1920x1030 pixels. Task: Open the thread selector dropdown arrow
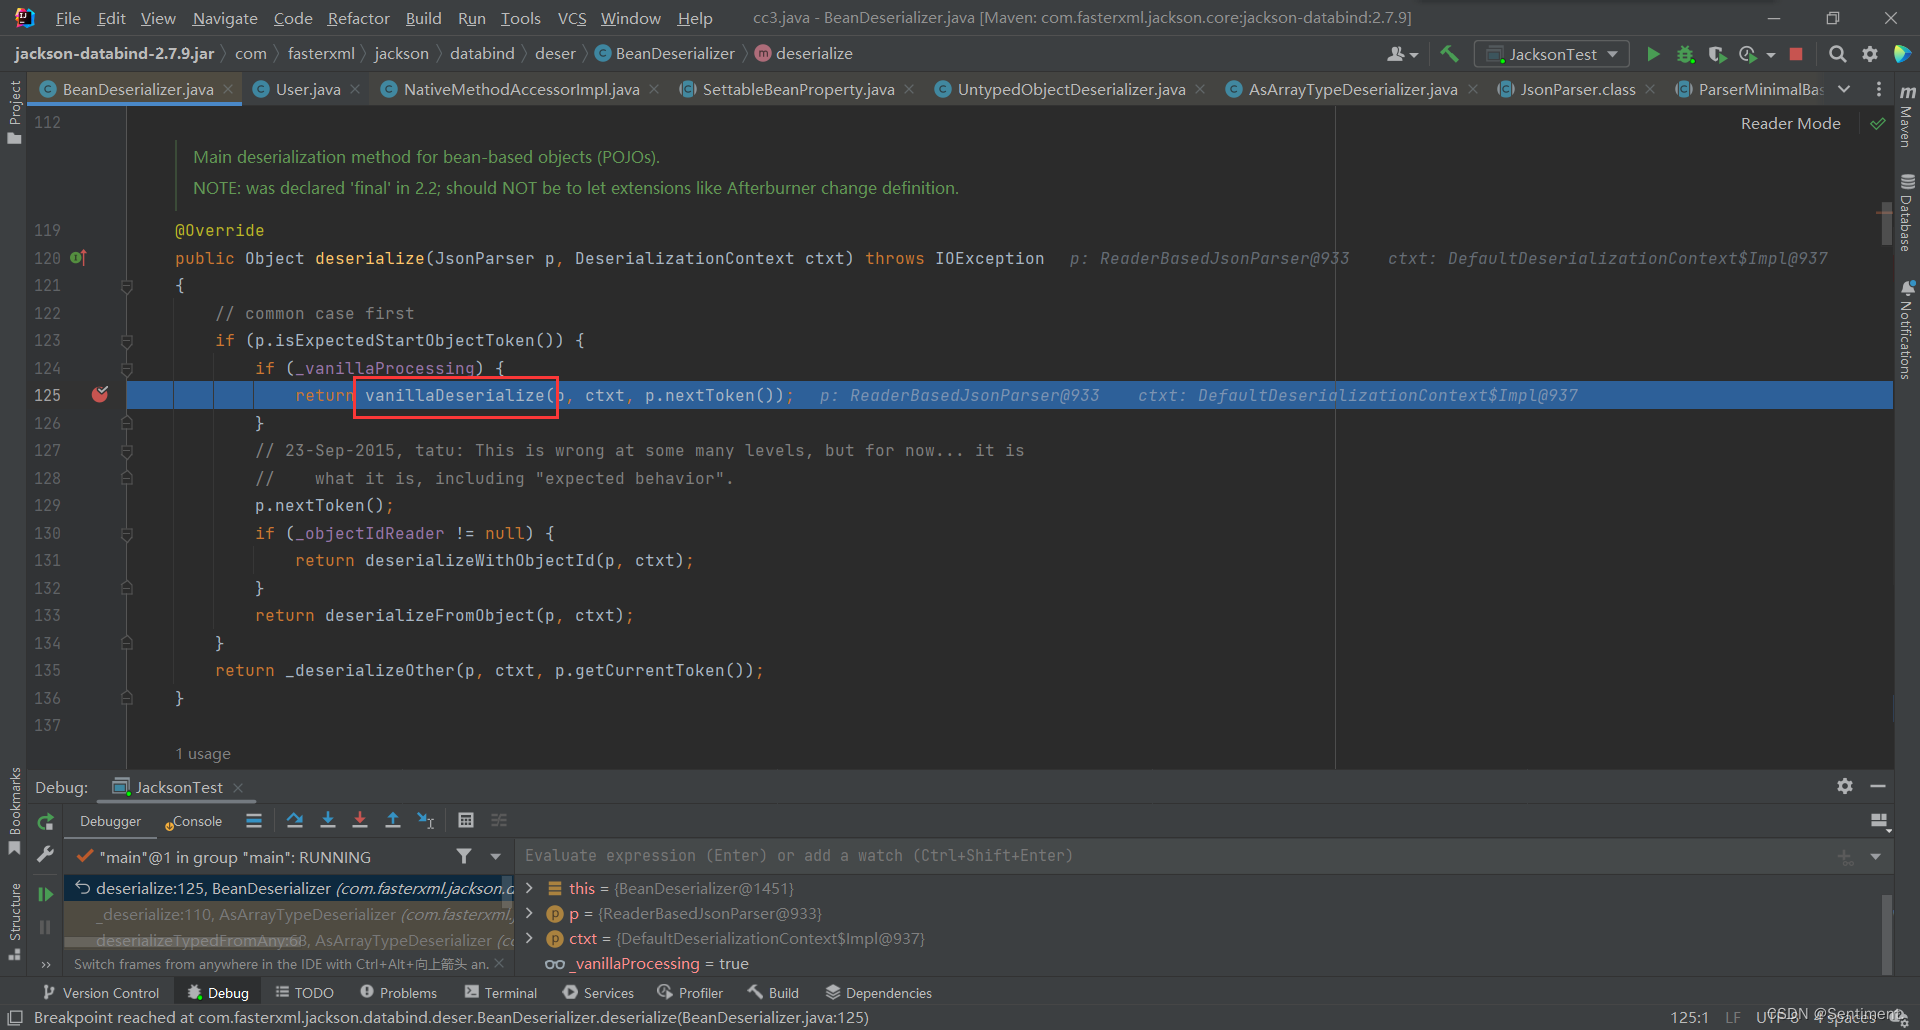(x=495, y=856)
